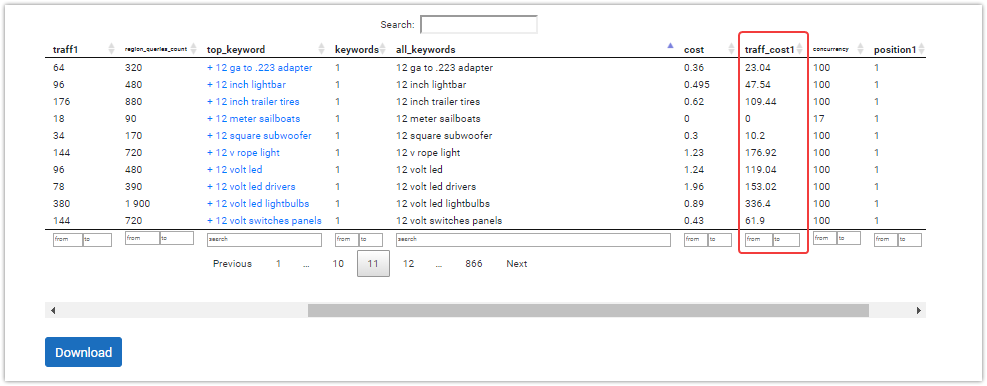Sort by traff_cost1 column arrows

tap(799, 49)
